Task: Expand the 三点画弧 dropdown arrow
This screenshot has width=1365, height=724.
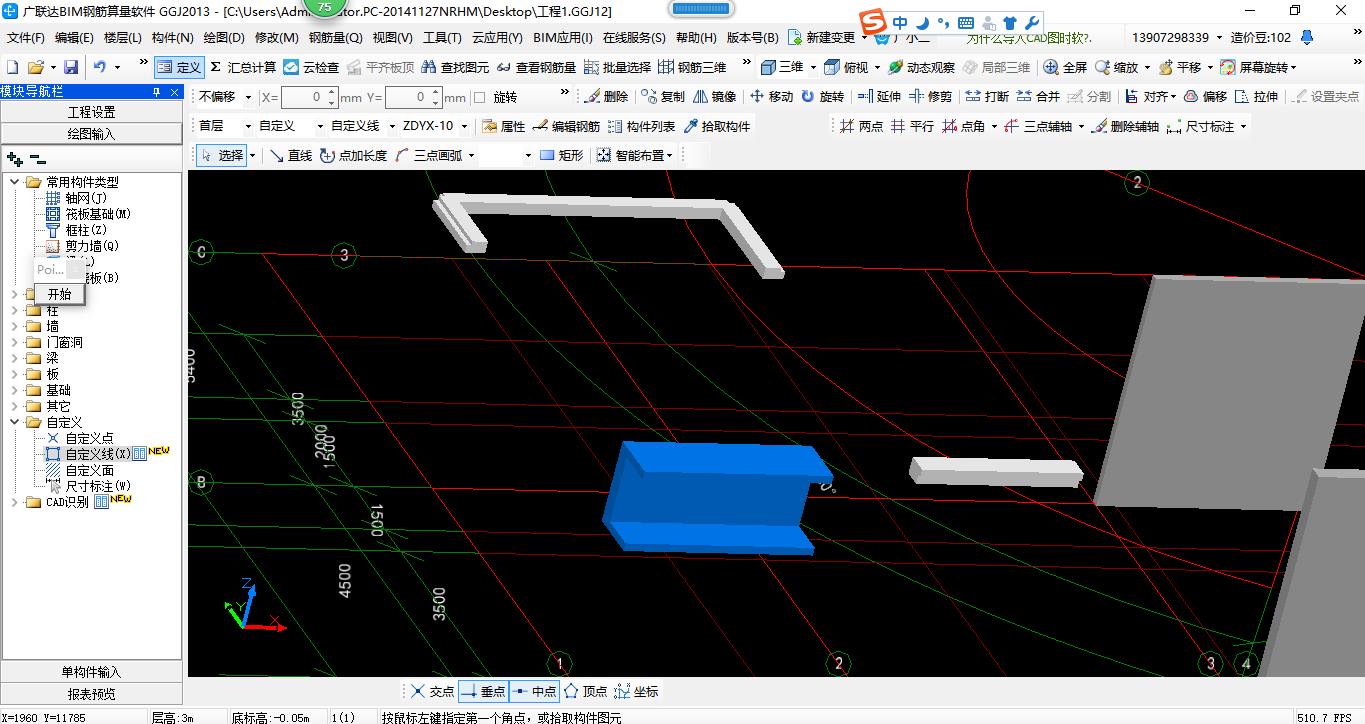Action: coord(469,156)
